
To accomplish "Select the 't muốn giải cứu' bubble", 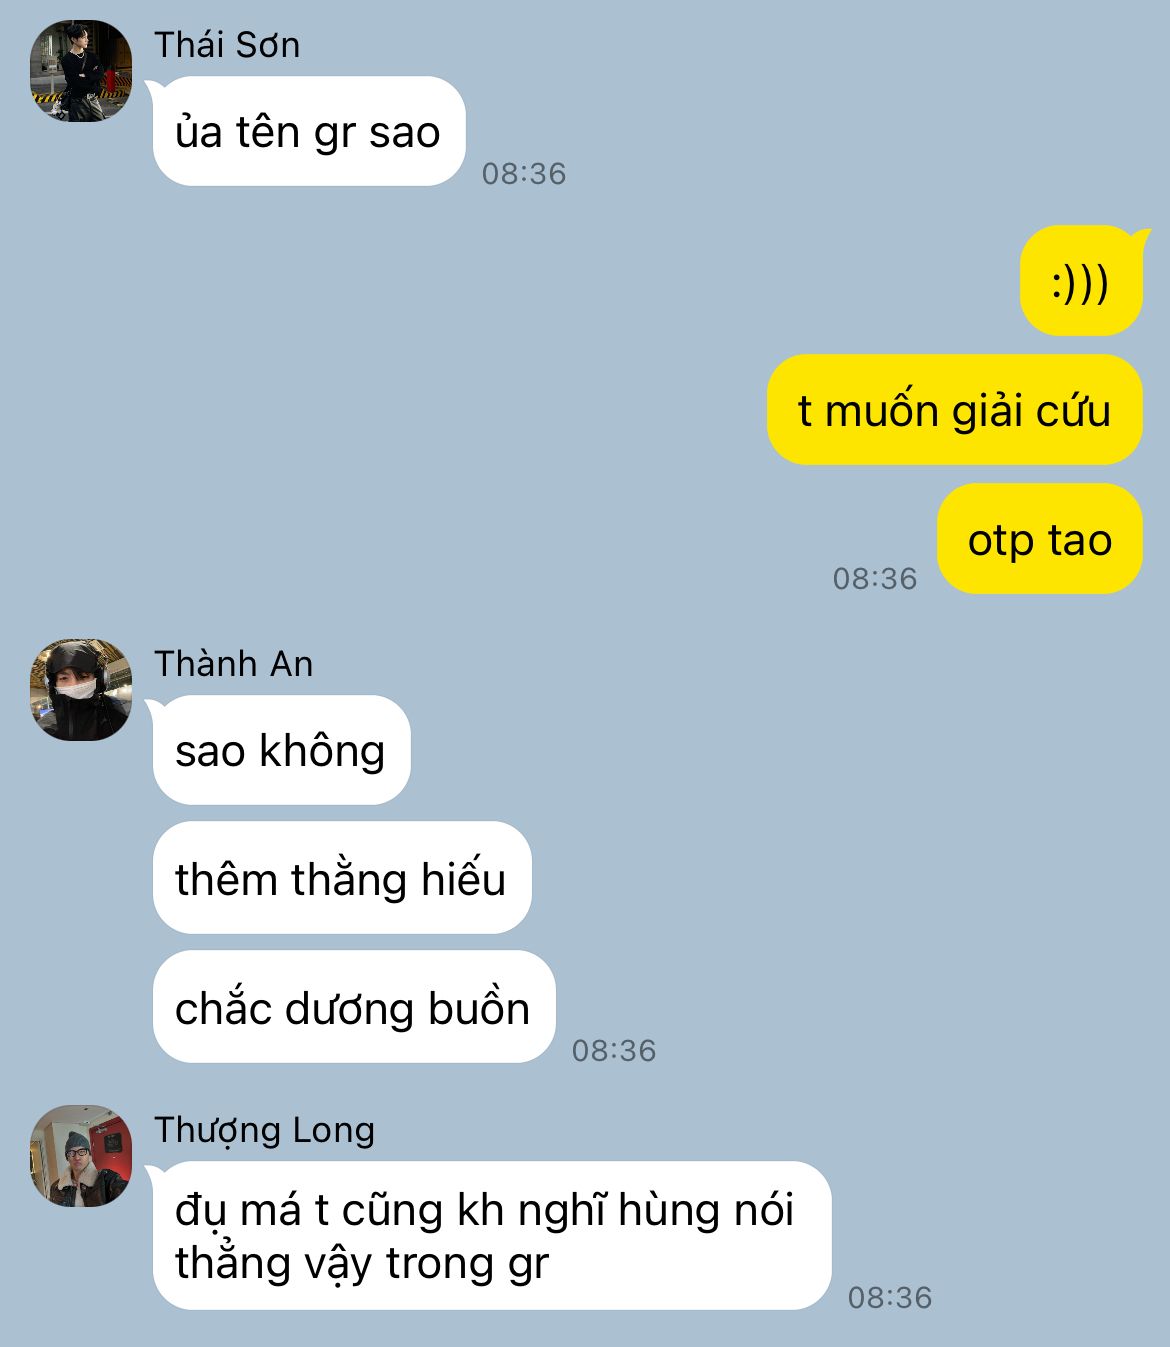I will 954,409.
